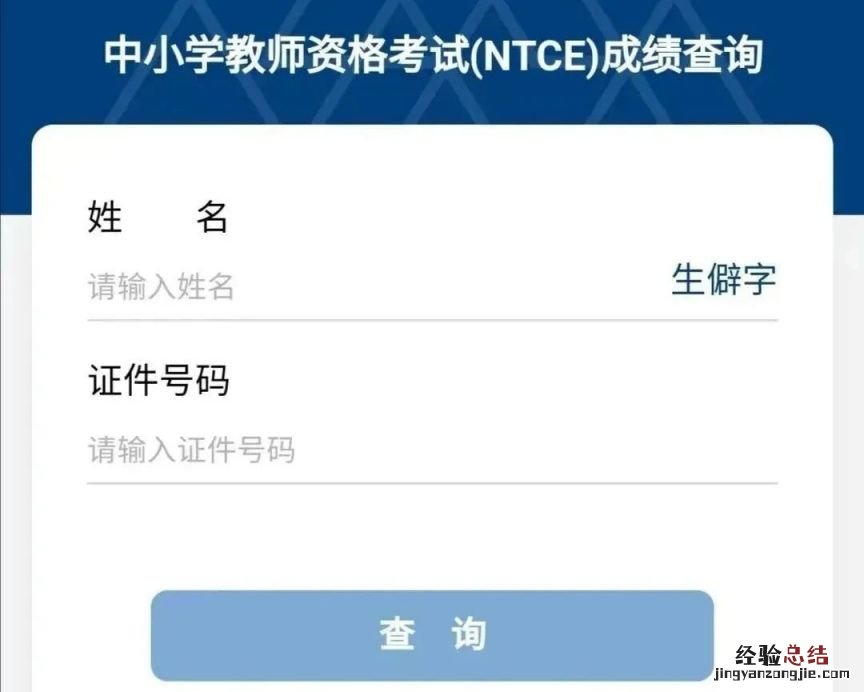Click the 询 character on the query button

(468, 634)
